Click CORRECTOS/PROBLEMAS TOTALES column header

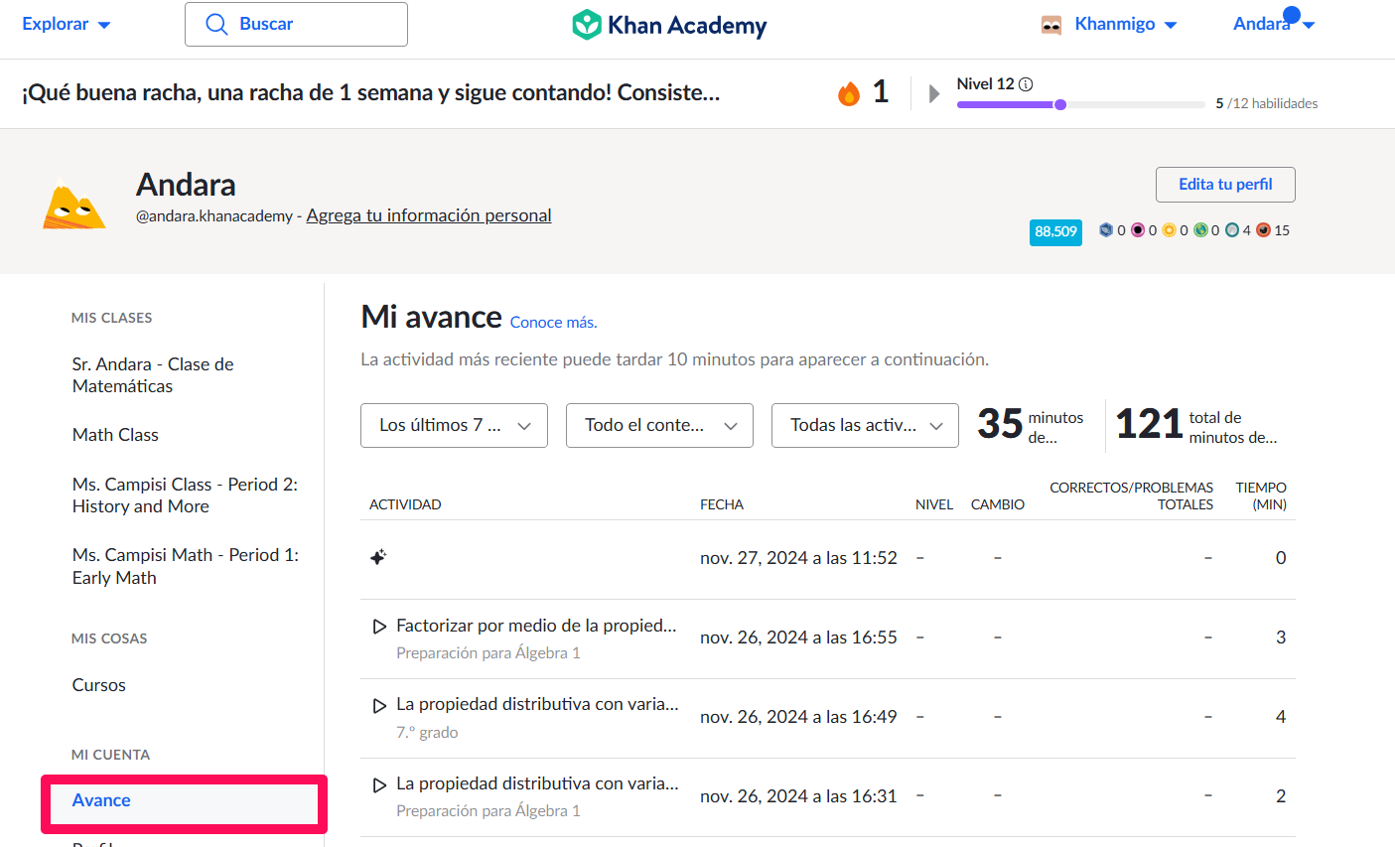click(x=1131, y=496)
